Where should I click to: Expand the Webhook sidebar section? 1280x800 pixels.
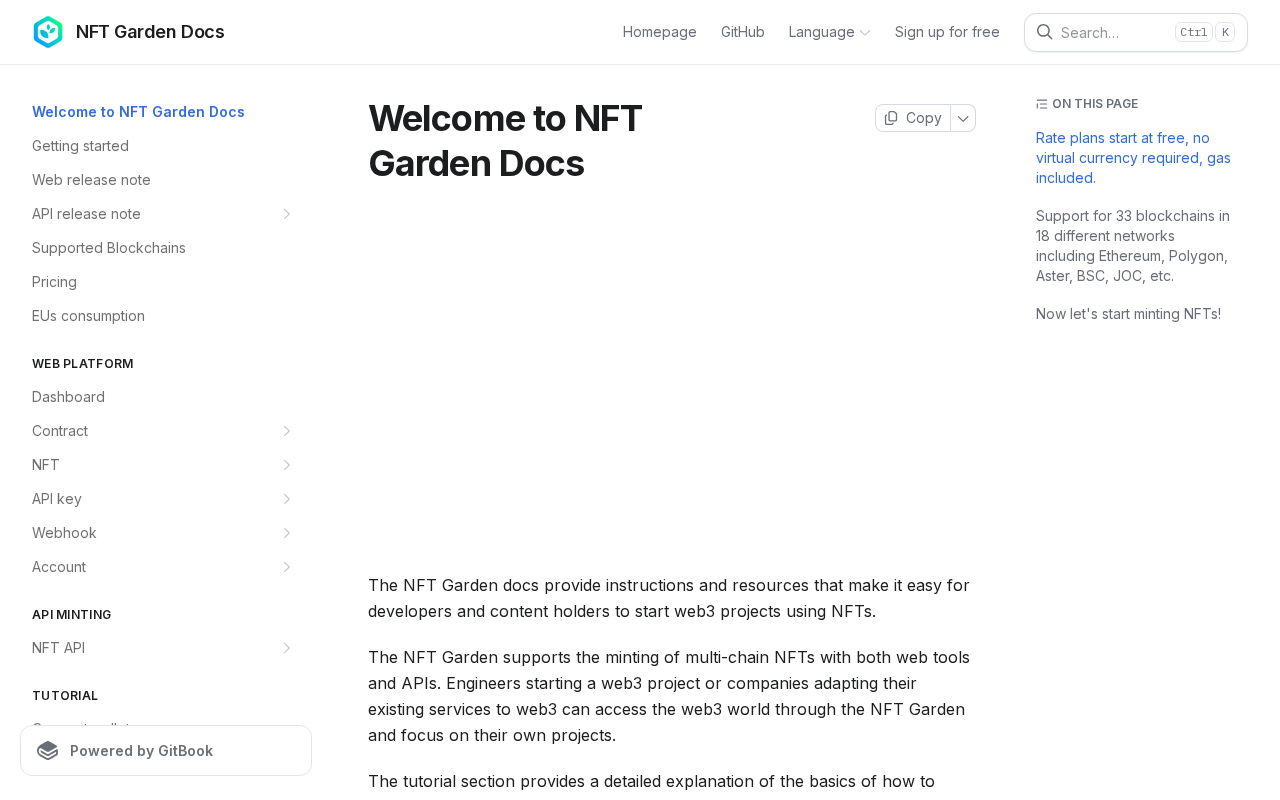(x=286, y=533)
